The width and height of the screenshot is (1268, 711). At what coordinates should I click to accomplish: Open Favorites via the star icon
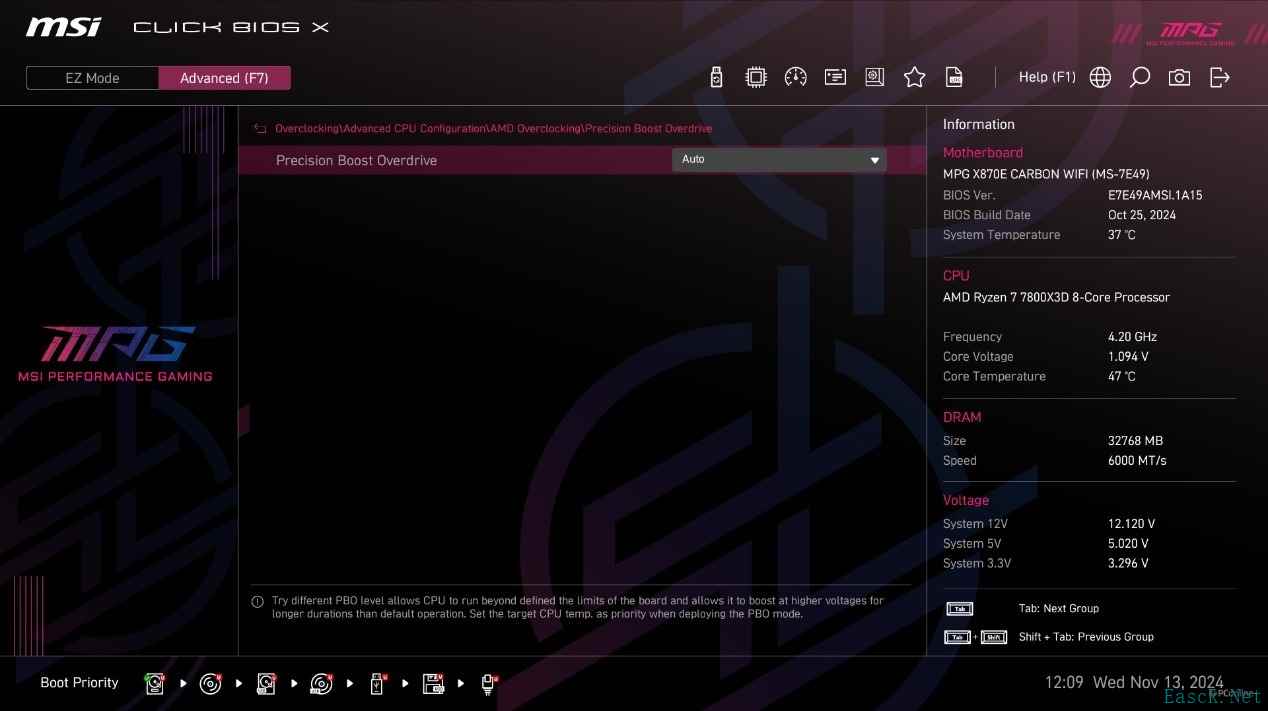coord(914,77)
